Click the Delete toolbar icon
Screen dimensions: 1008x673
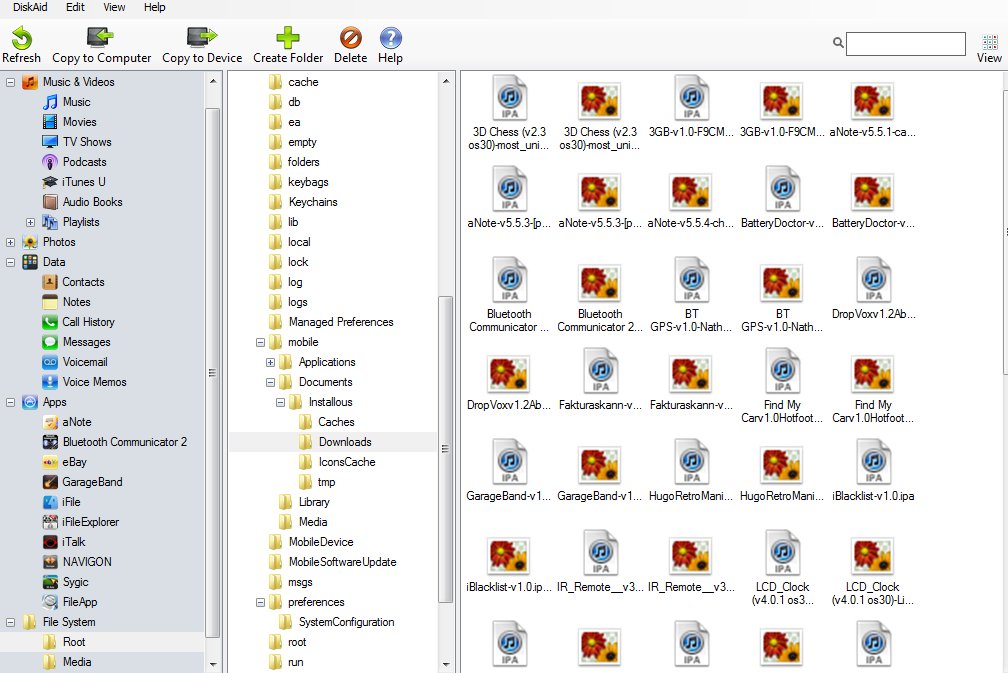350,38
